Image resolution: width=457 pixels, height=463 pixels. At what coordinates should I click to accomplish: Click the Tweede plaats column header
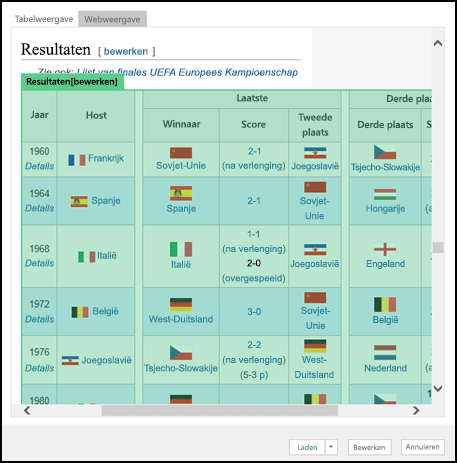click(315, 125)
